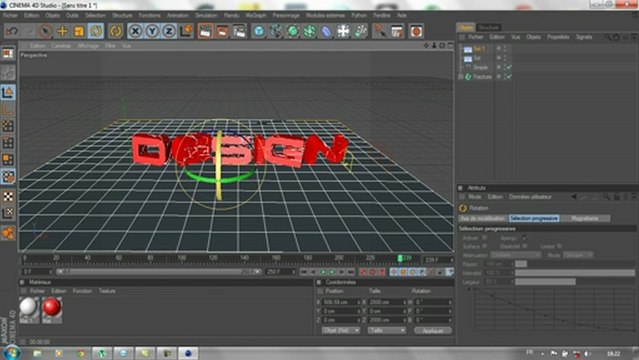The width and height of the screenshot is (639, 360).
Task: Click play forward button on timeline
Action: 333,272
